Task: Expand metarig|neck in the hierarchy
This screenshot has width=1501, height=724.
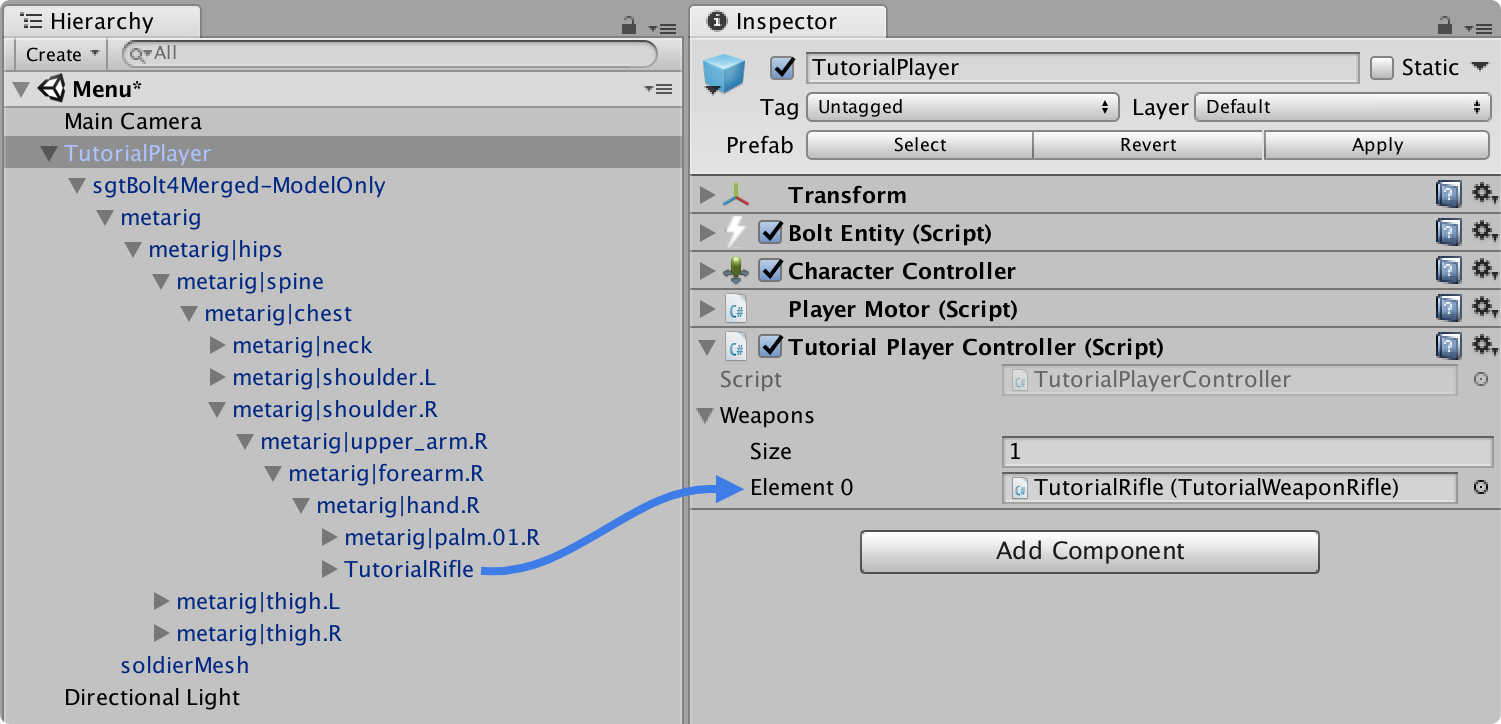Action: (217, 346)
